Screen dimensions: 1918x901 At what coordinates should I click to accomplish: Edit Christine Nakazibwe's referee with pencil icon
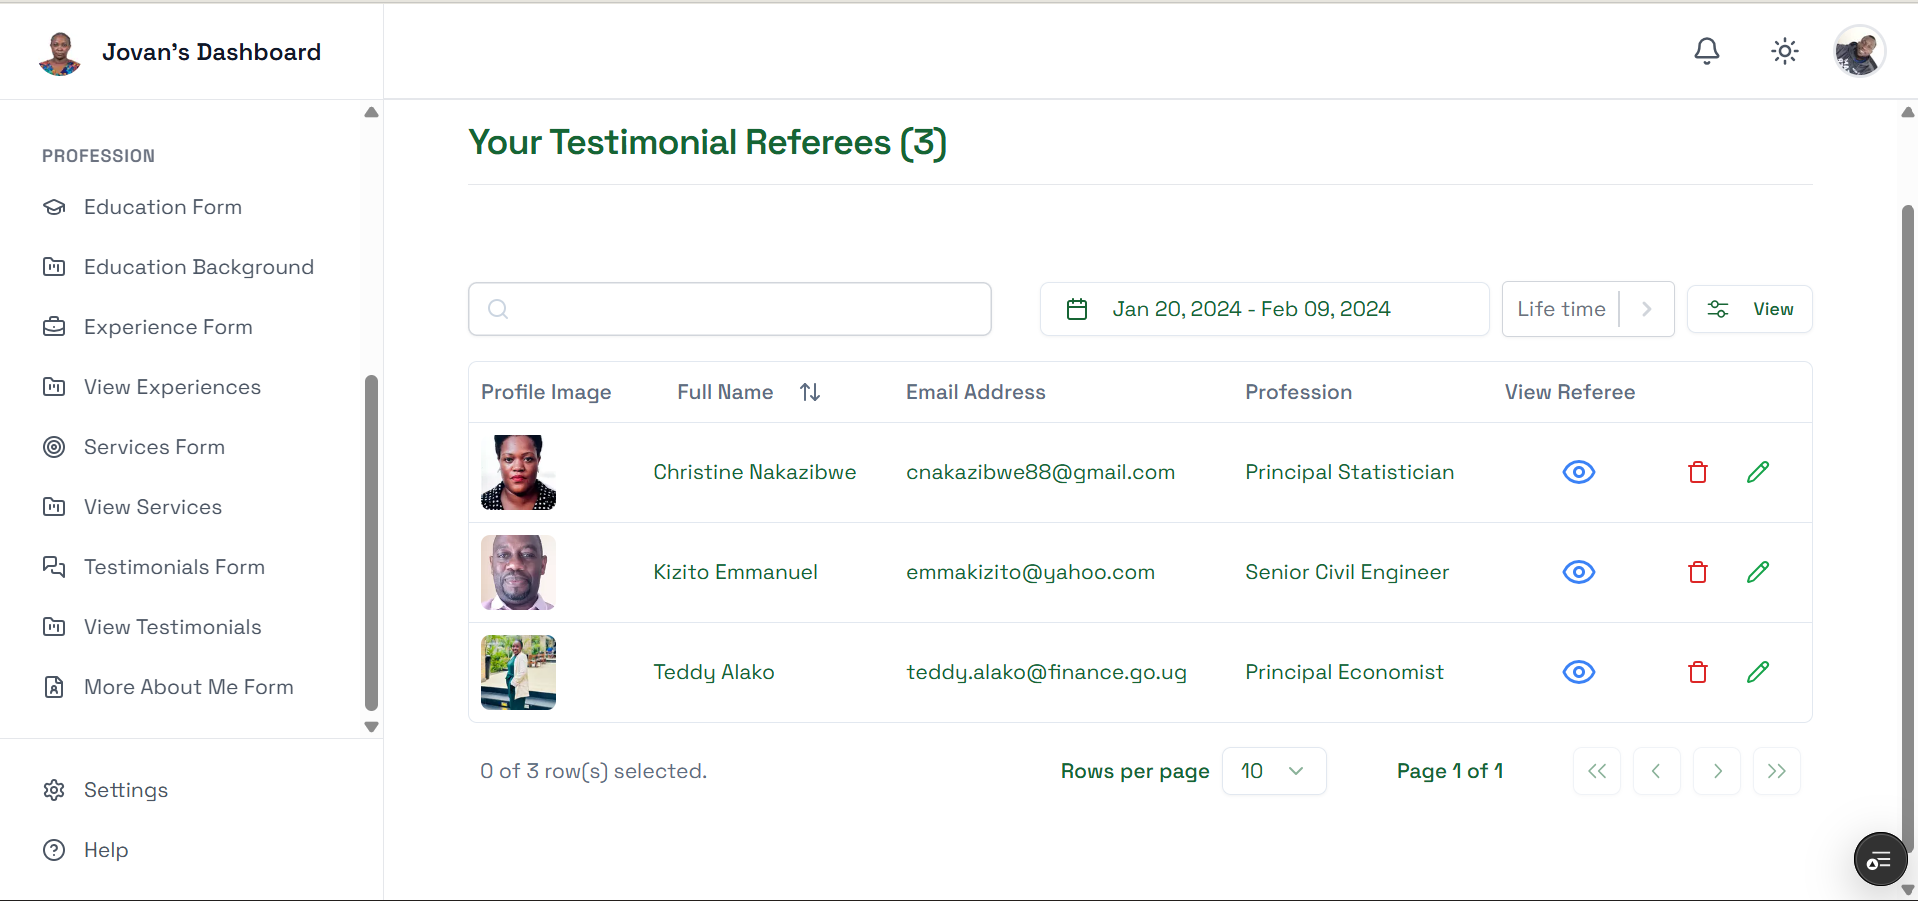coord(1757,472)
